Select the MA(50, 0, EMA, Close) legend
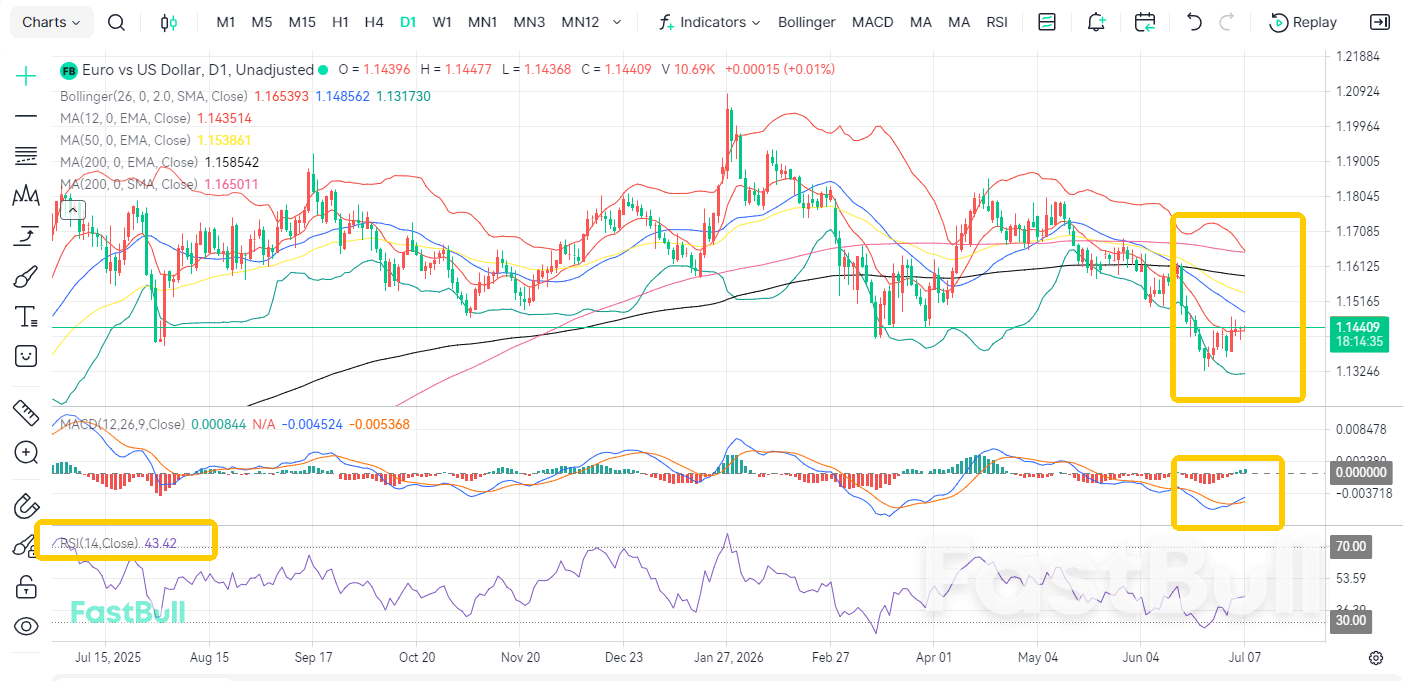Screen dimensions: 1403x681 [x=125, y=140]
